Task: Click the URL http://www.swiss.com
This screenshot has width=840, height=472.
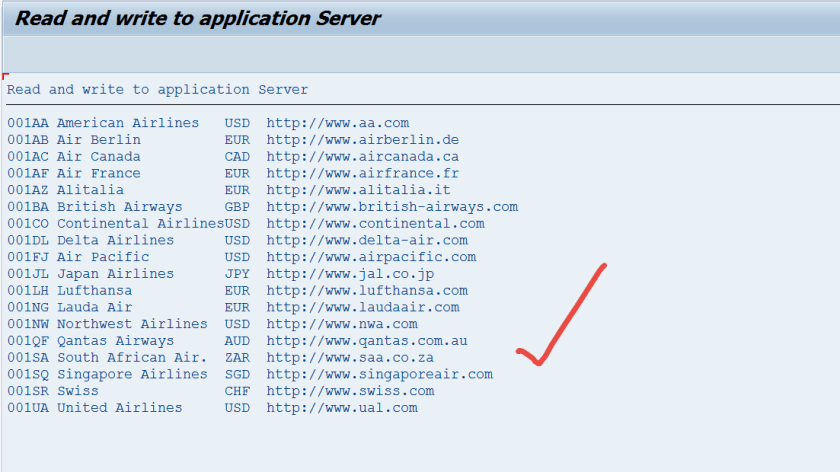Action: [x=350, y=391]
